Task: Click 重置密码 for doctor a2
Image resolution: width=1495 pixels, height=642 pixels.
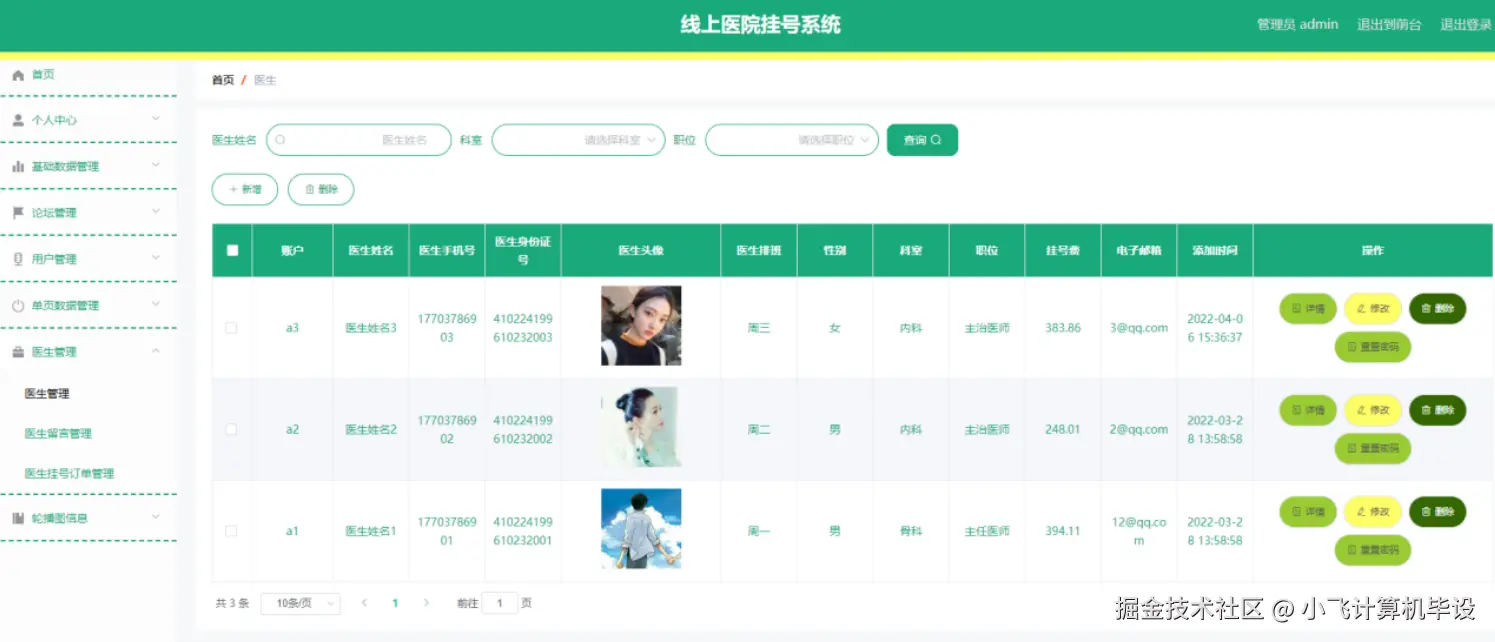Action: [1373, 449]
